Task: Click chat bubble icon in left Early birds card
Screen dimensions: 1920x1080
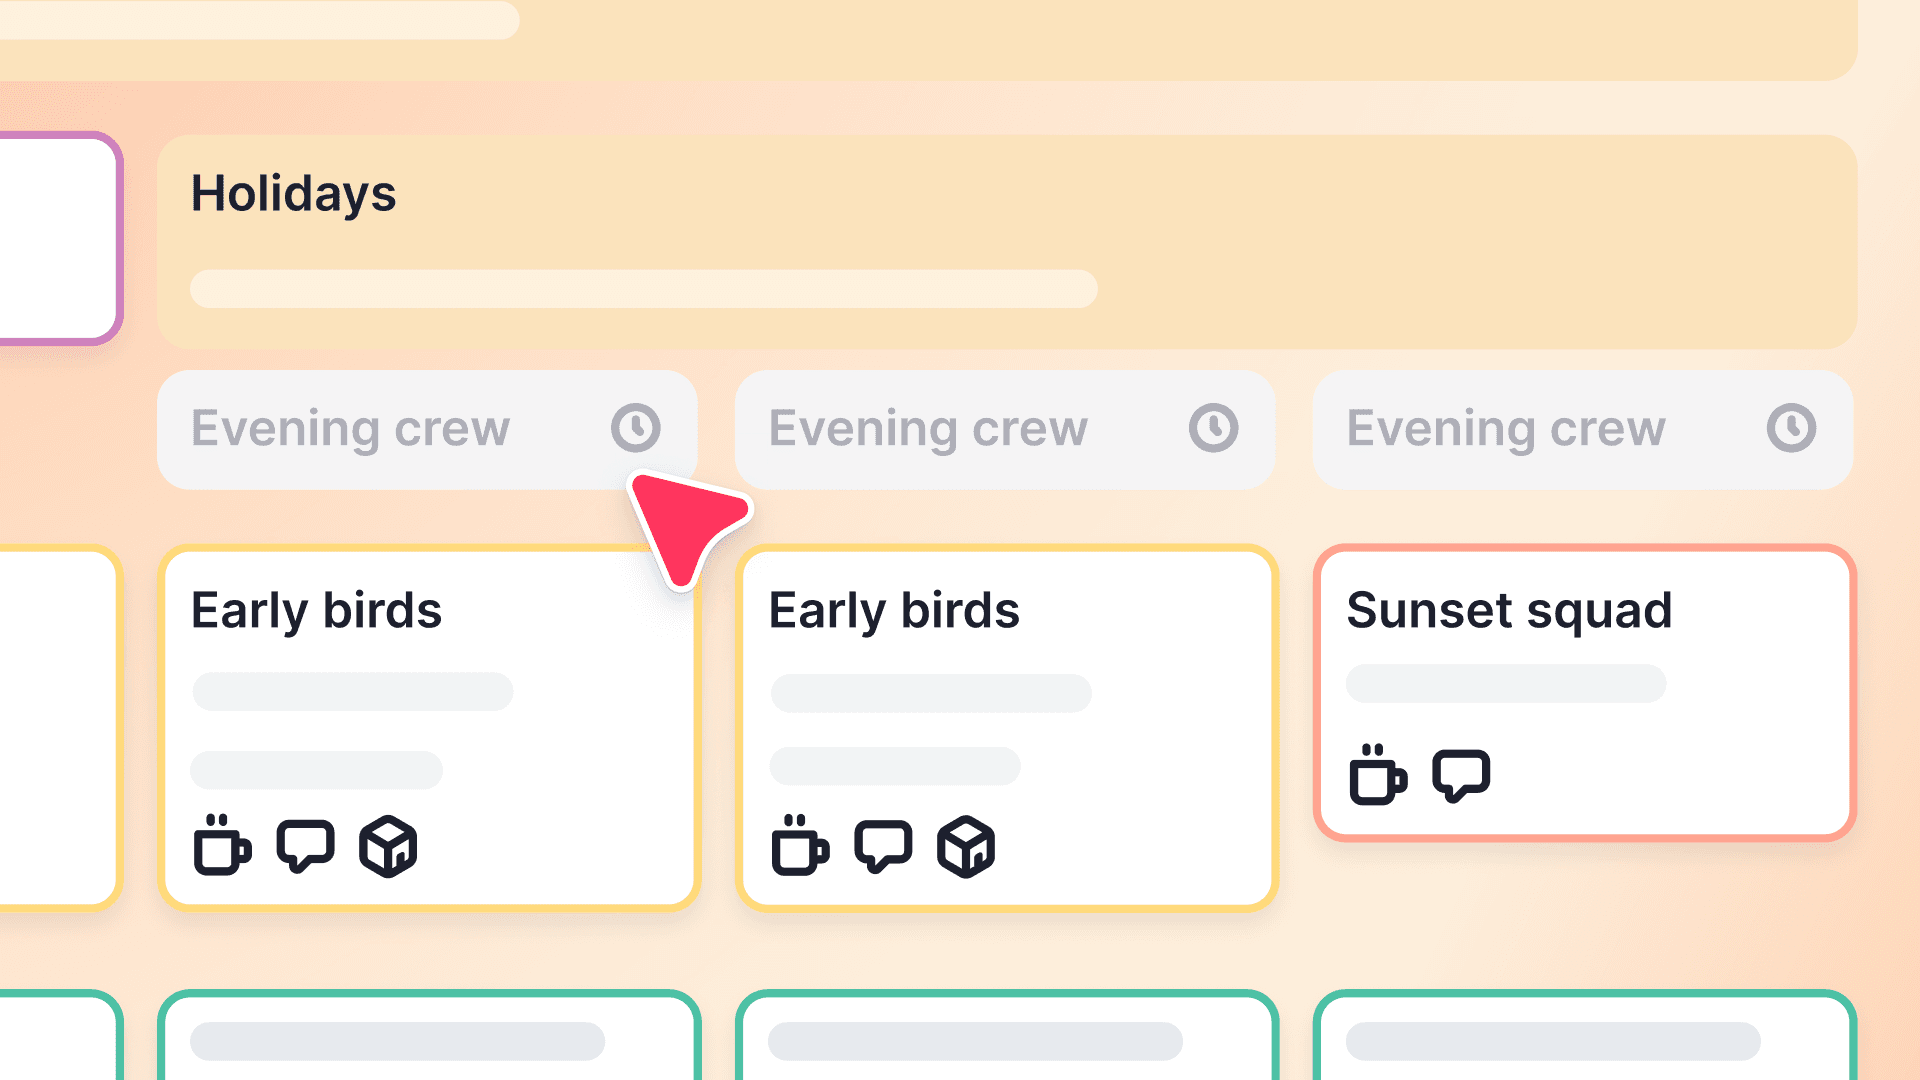Action: (x=305, y=846)
